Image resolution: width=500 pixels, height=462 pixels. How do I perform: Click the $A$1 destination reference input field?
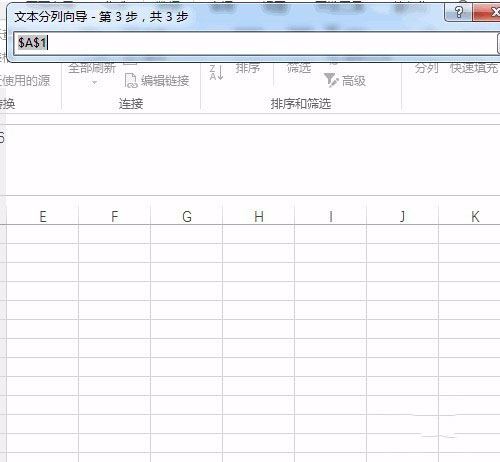[x=256, y=43]
